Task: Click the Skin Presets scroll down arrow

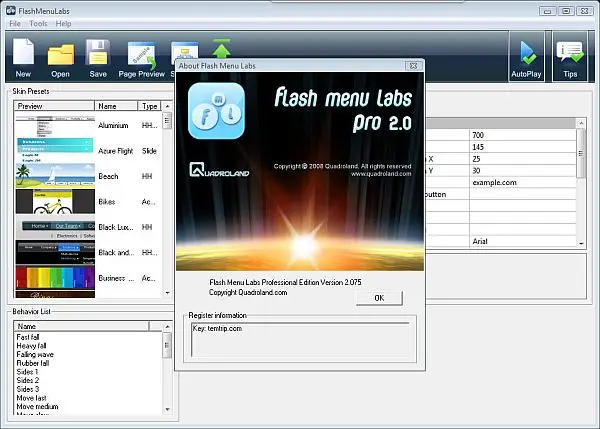Action: point(167,293)
